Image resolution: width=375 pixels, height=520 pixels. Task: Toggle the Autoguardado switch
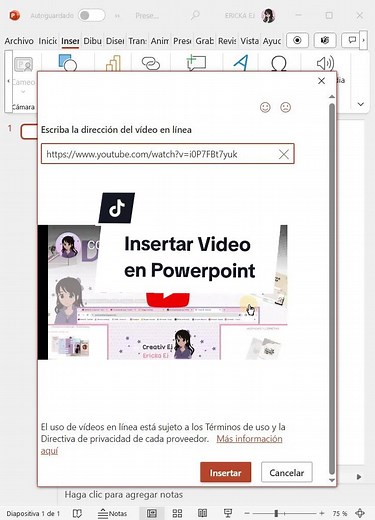point(91,15)
